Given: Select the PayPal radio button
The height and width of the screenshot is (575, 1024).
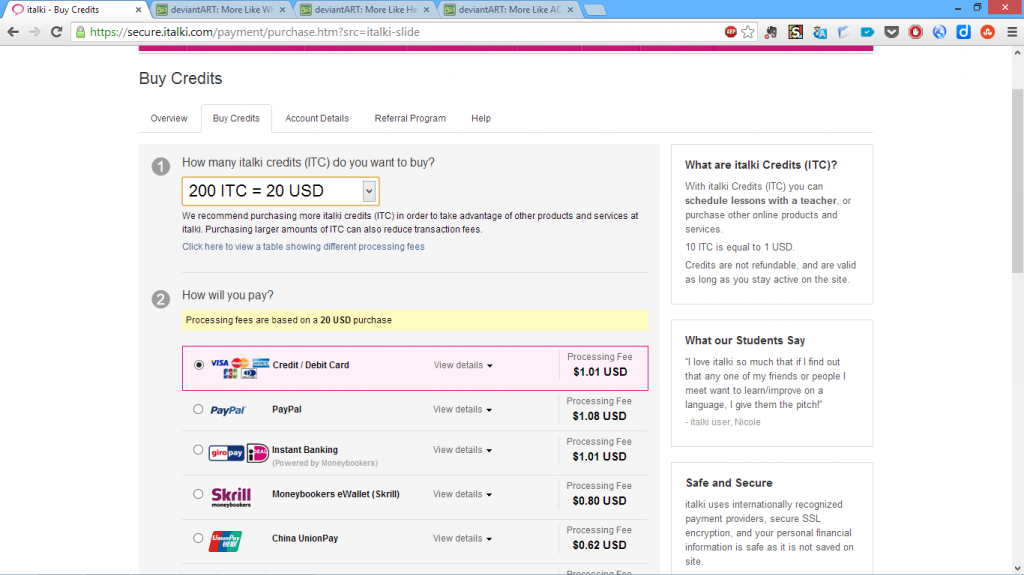Looking at the screenshot, I should [x=198, y=409].
